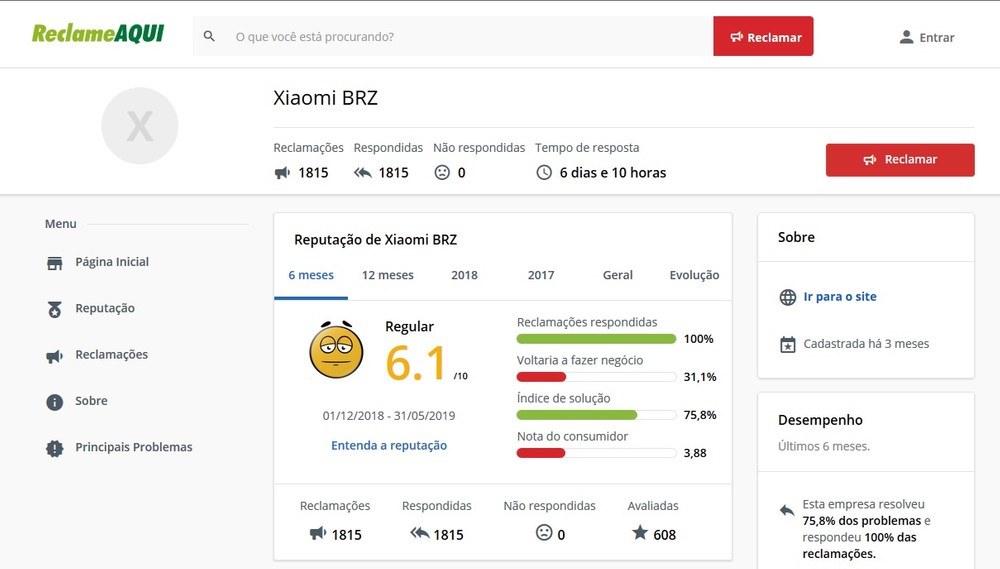Click the red Reclamar button in header
1000x569 pixels.
pyautogui.click(x=763, y=36)
